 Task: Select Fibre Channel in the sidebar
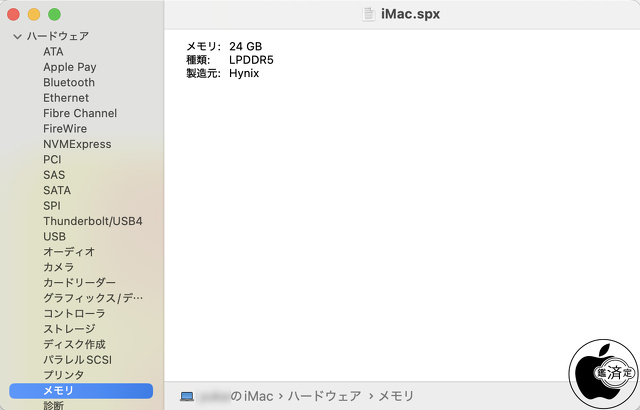(80, 114)
